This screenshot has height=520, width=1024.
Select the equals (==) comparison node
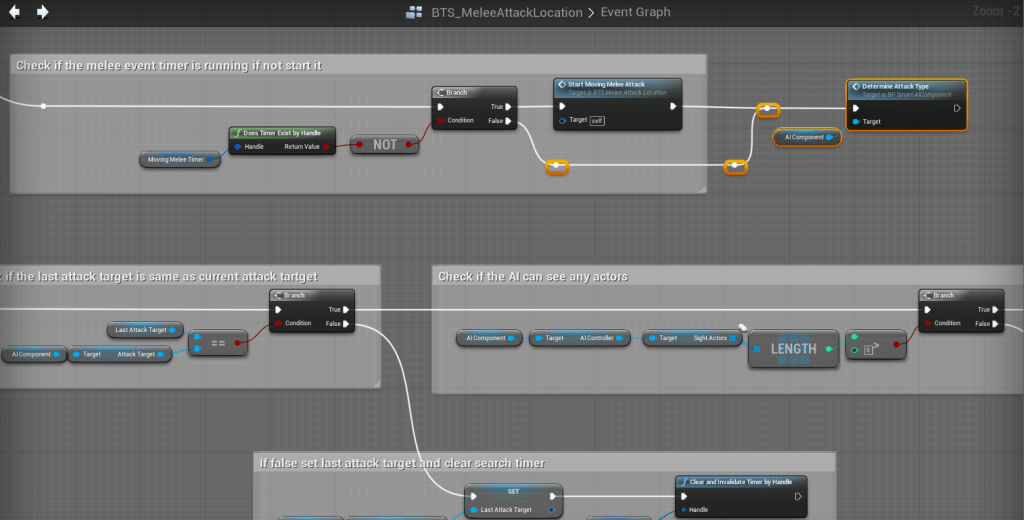(x=218, y=343)
